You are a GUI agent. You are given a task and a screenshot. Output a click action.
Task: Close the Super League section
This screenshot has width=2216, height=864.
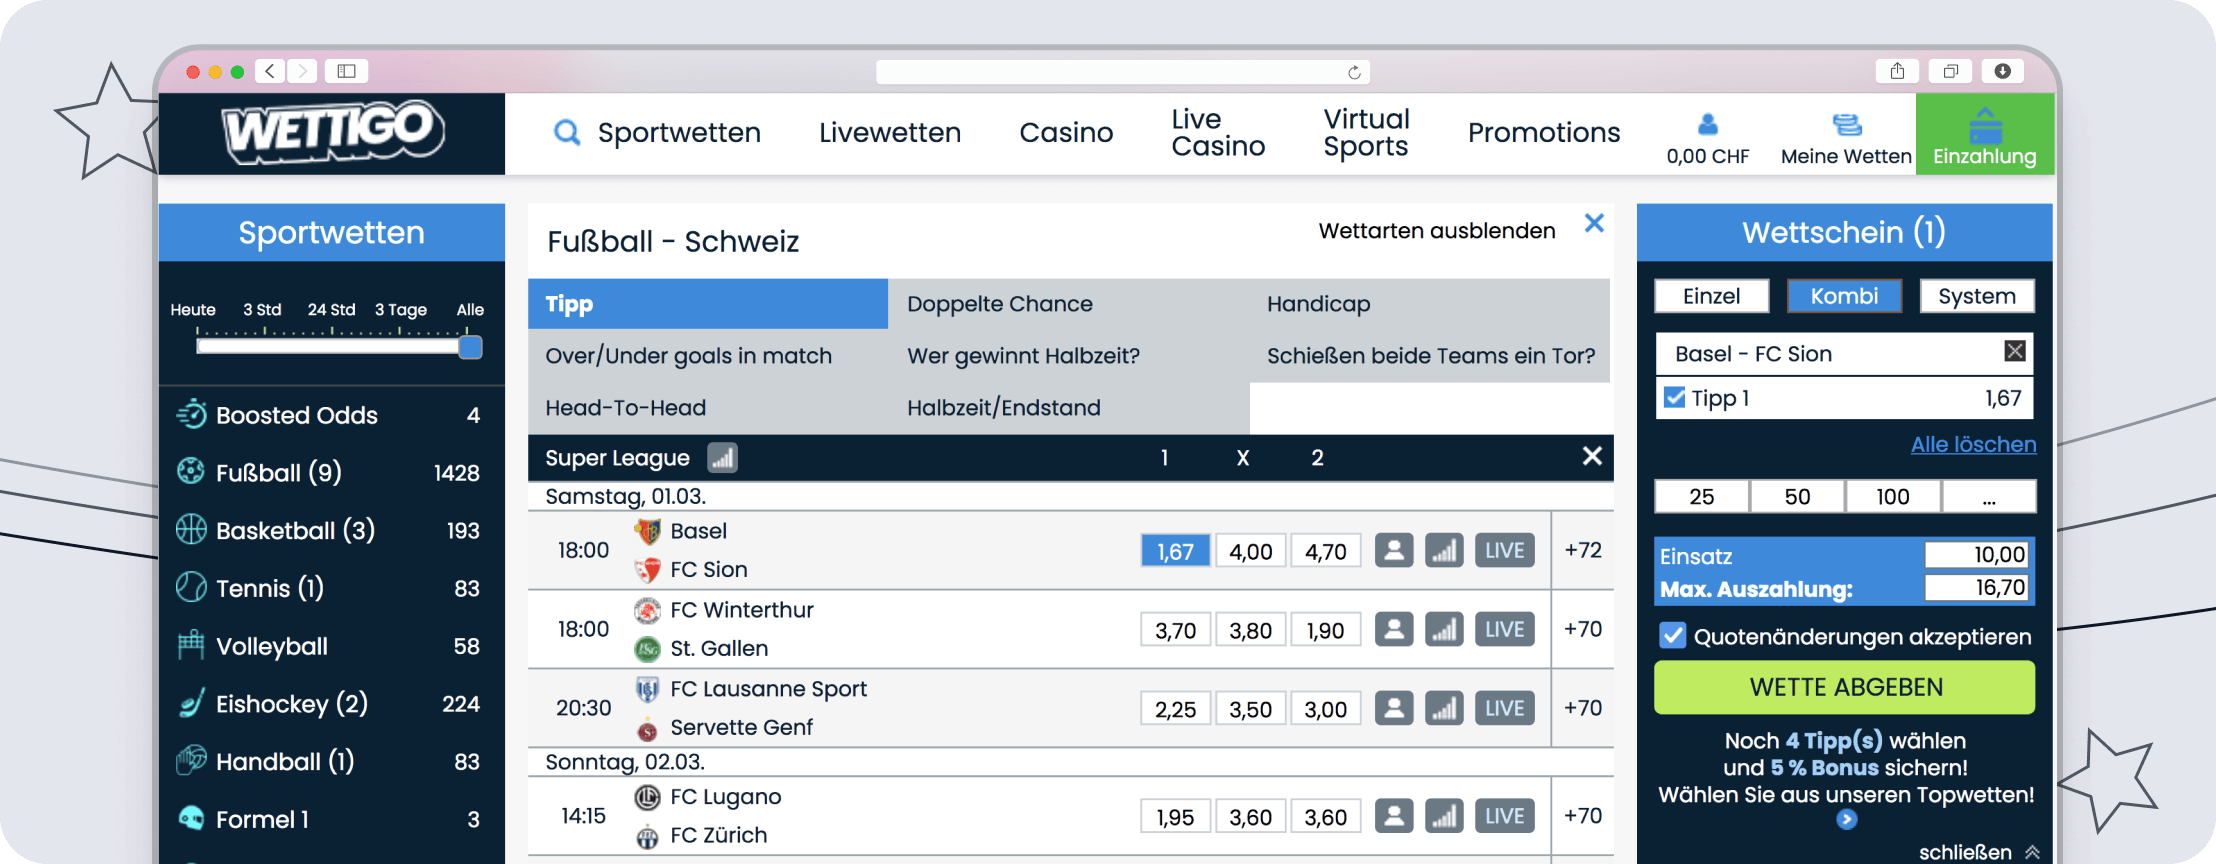pyautogui.click(x=1592, y=456)
